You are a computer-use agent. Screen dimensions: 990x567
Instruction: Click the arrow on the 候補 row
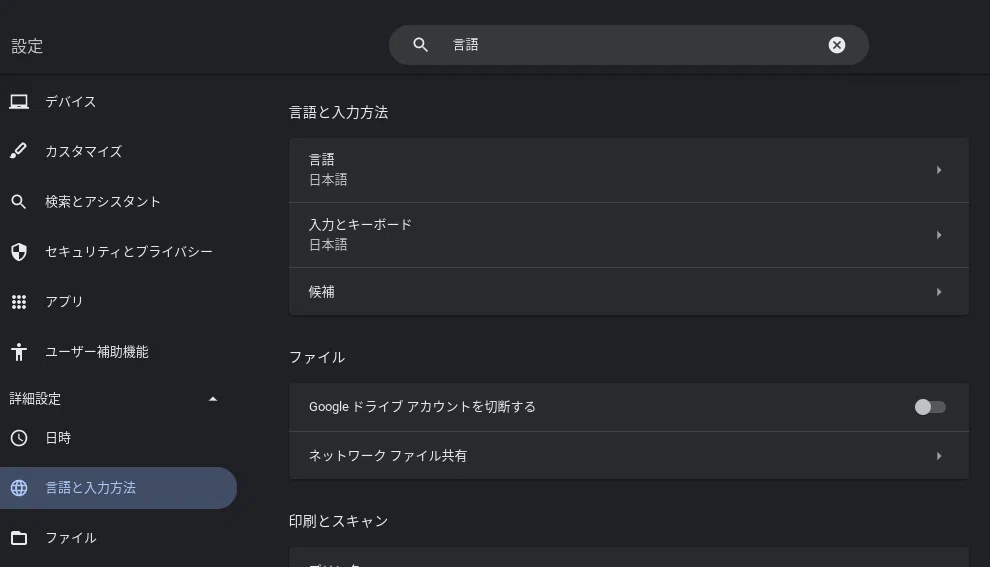[x=939, y=292]
